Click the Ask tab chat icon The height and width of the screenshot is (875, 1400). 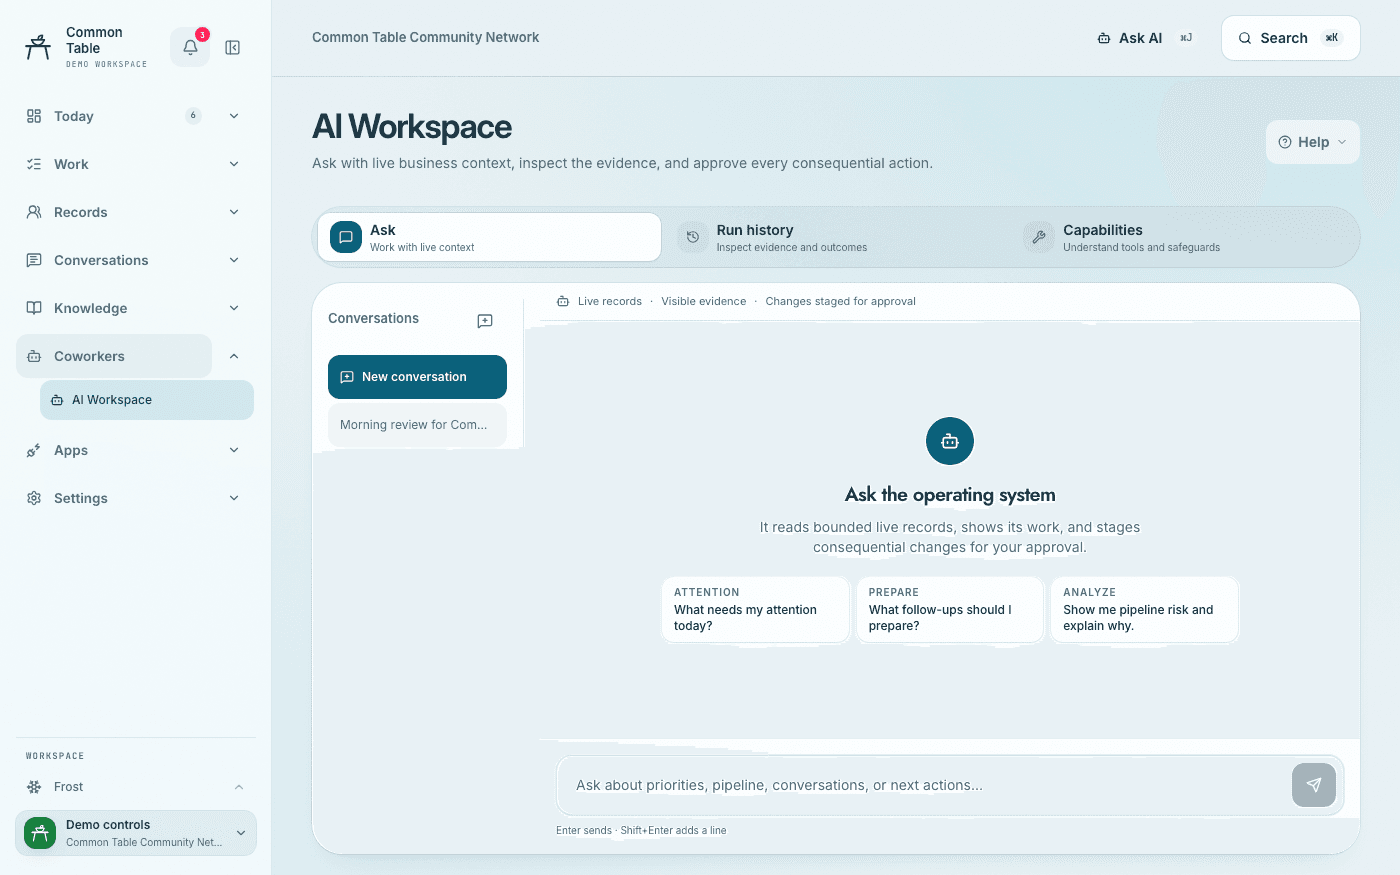click(346, 237)
